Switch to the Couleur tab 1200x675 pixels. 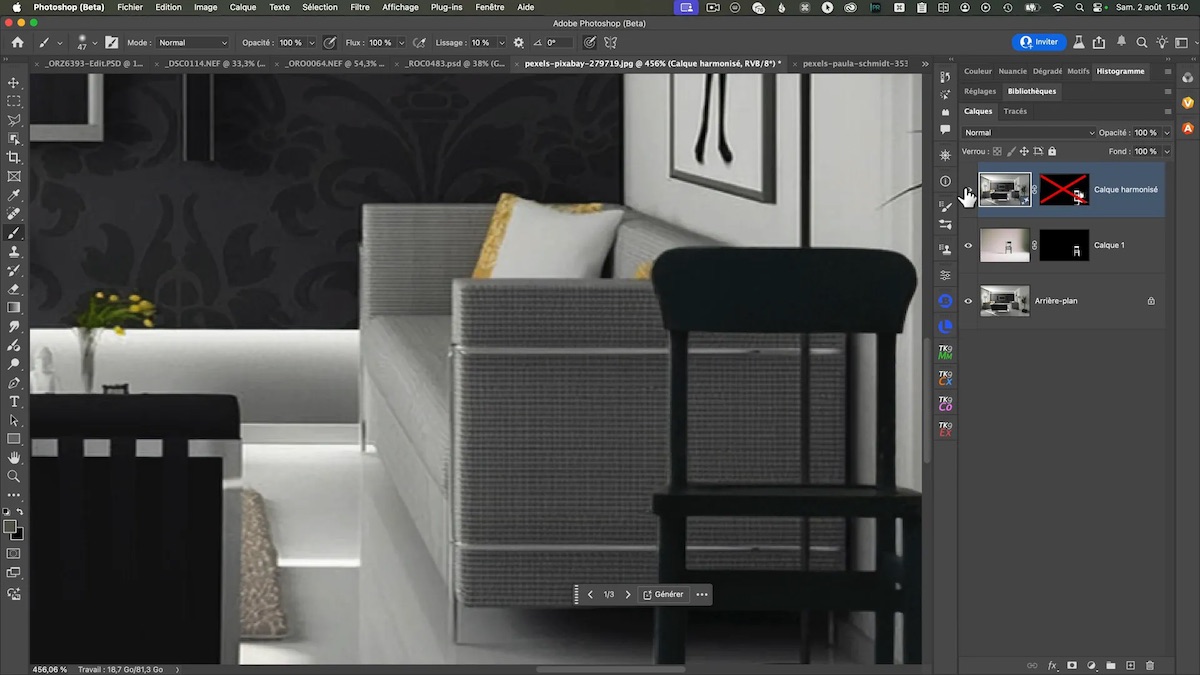[x=978, y=71]
